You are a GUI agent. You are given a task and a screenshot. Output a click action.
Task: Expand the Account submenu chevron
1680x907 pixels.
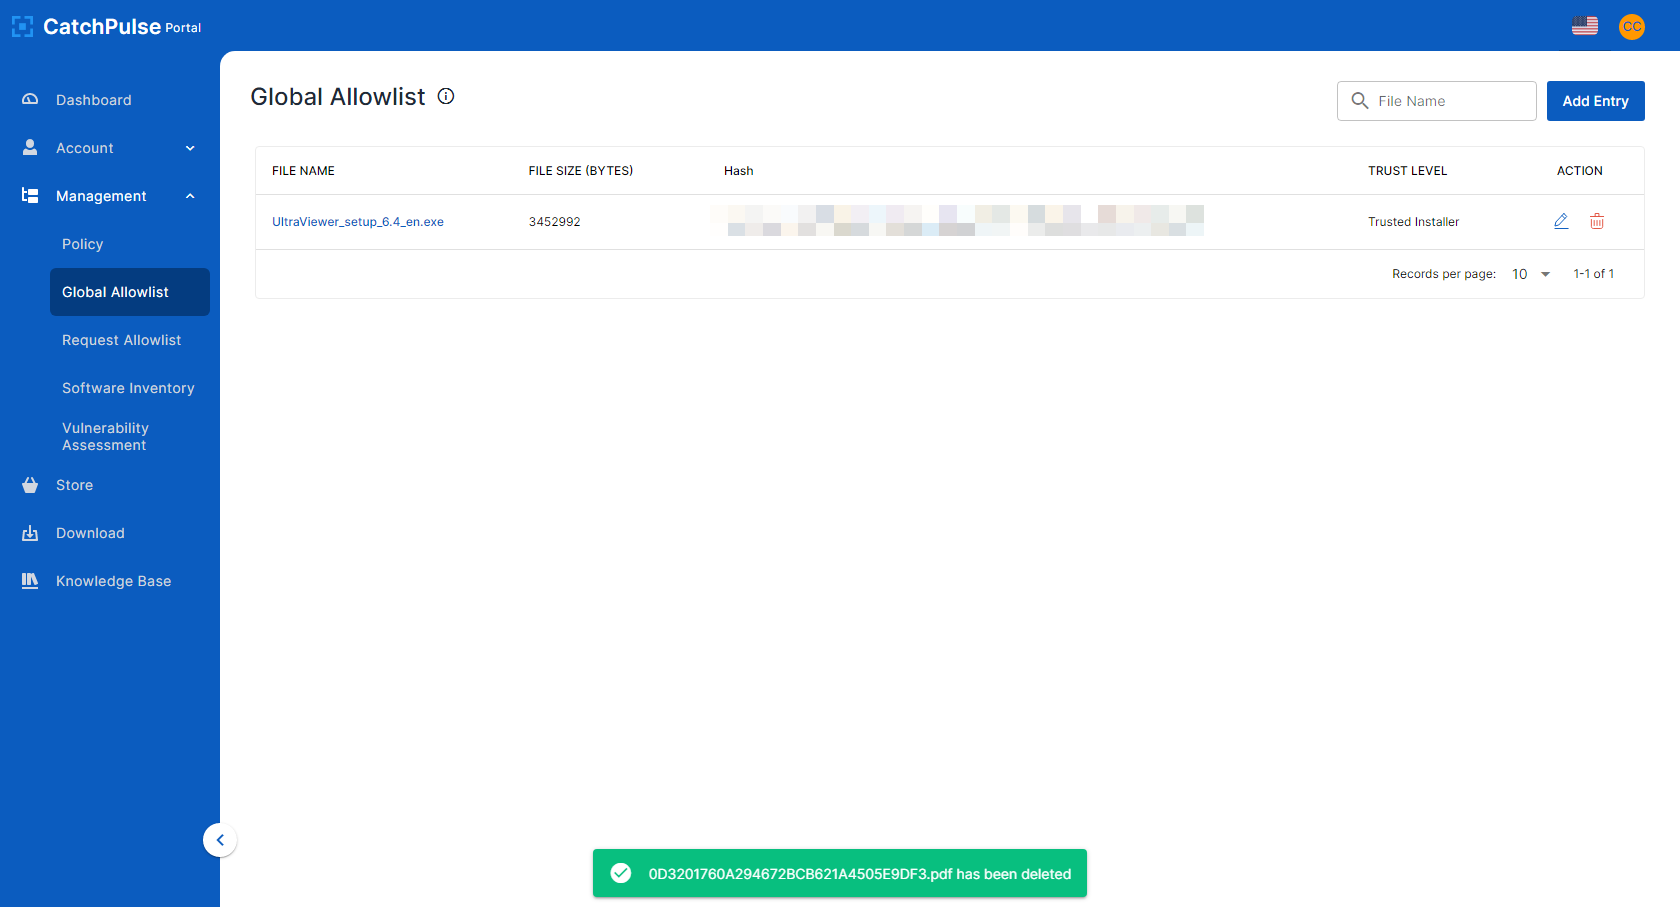(x=190, y=148)
